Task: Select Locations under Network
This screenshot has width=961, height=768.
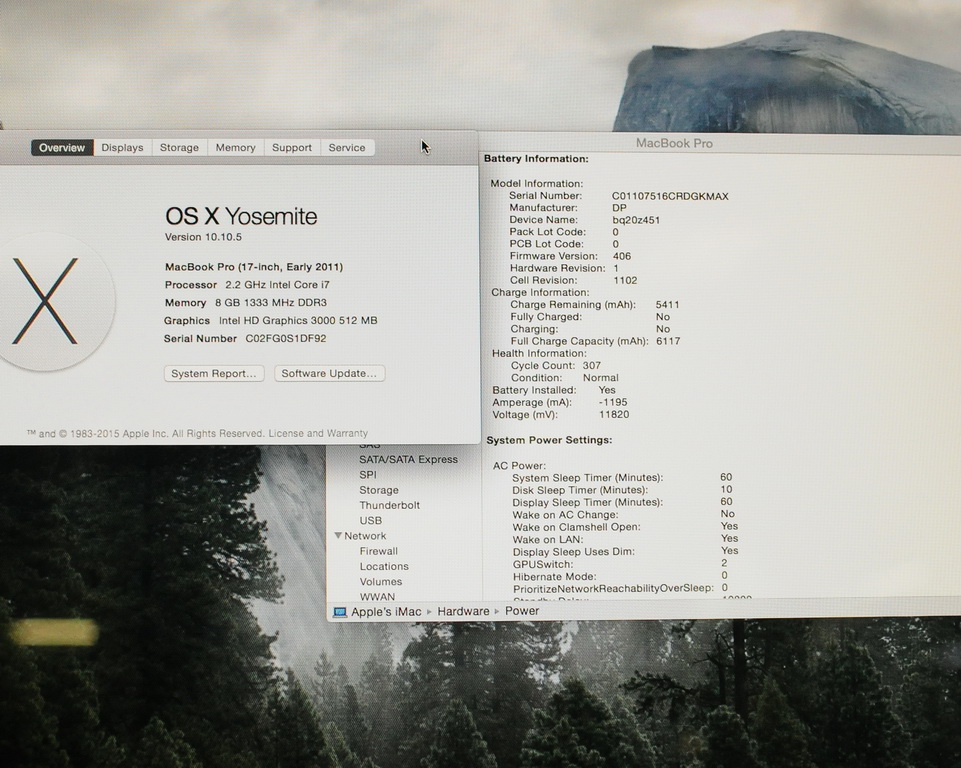Action: click(384, 566)
